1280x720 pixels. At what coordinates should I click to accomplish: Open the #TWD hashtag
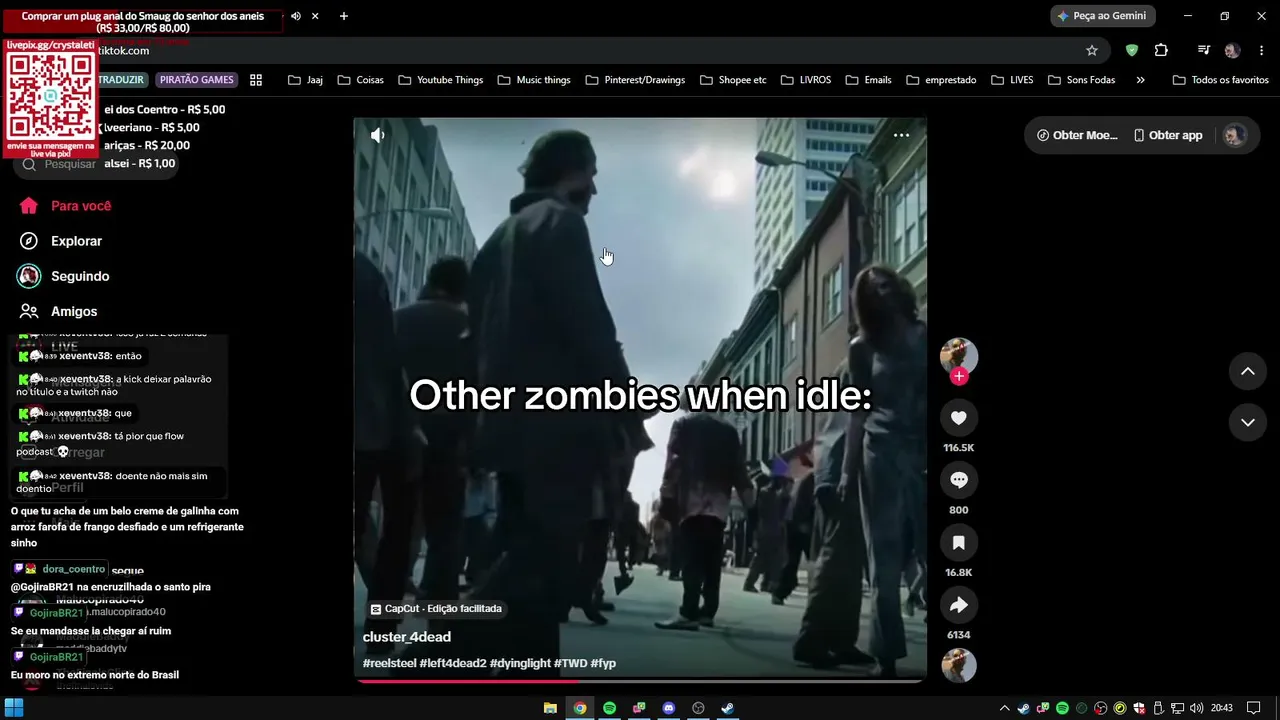(571, 663)
